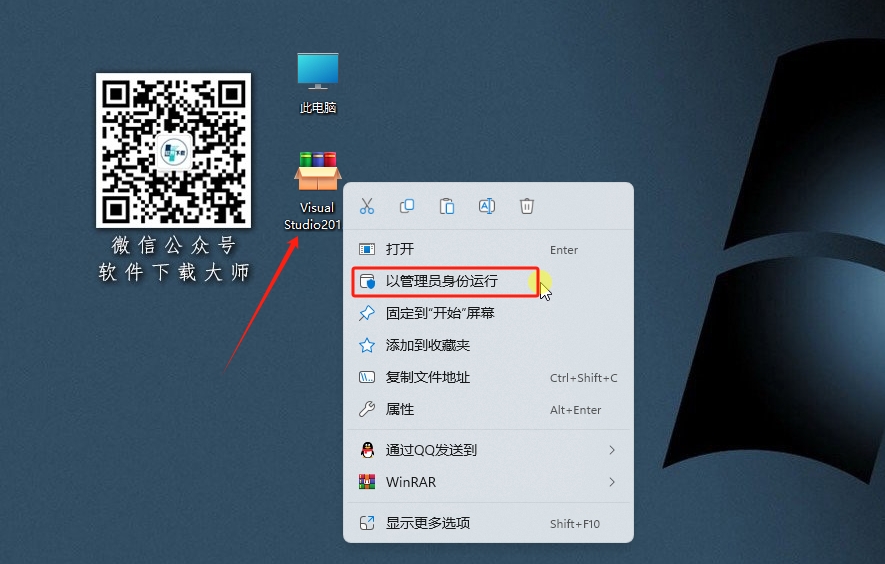Click the Copy icon in context menu

(407, 206)
